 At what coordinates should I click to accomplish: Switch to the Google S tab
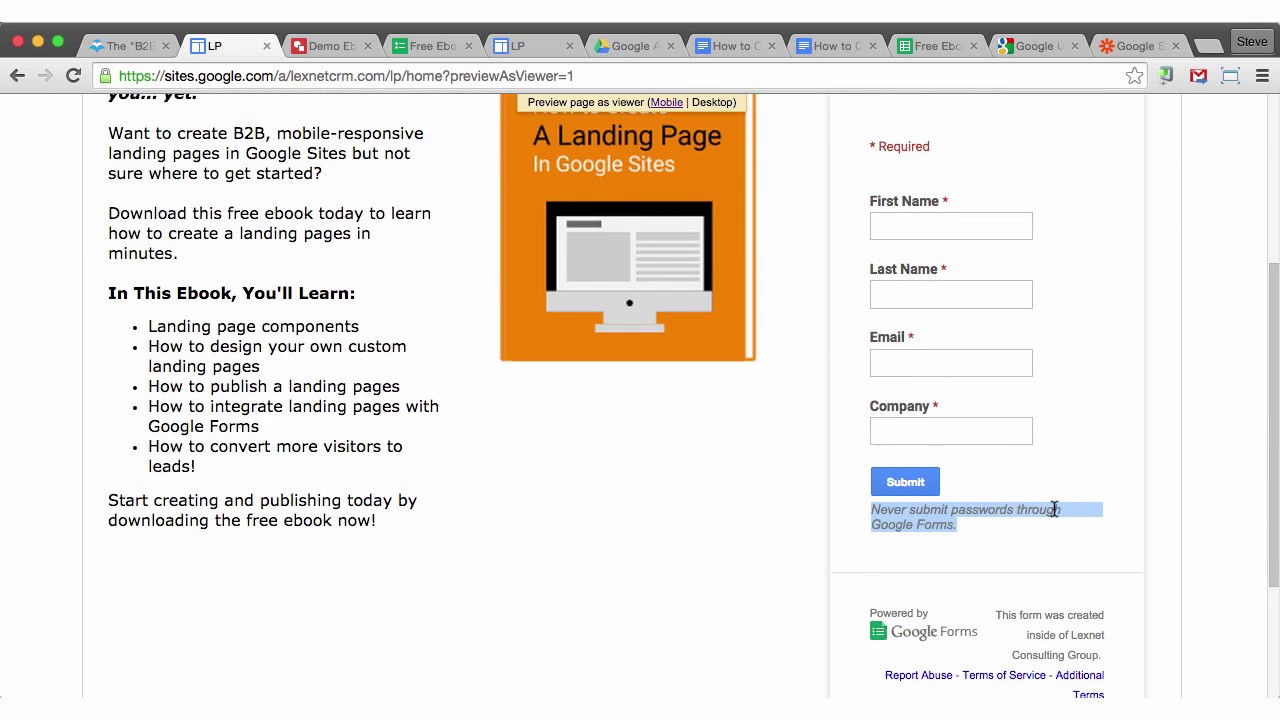[1138, 46]
